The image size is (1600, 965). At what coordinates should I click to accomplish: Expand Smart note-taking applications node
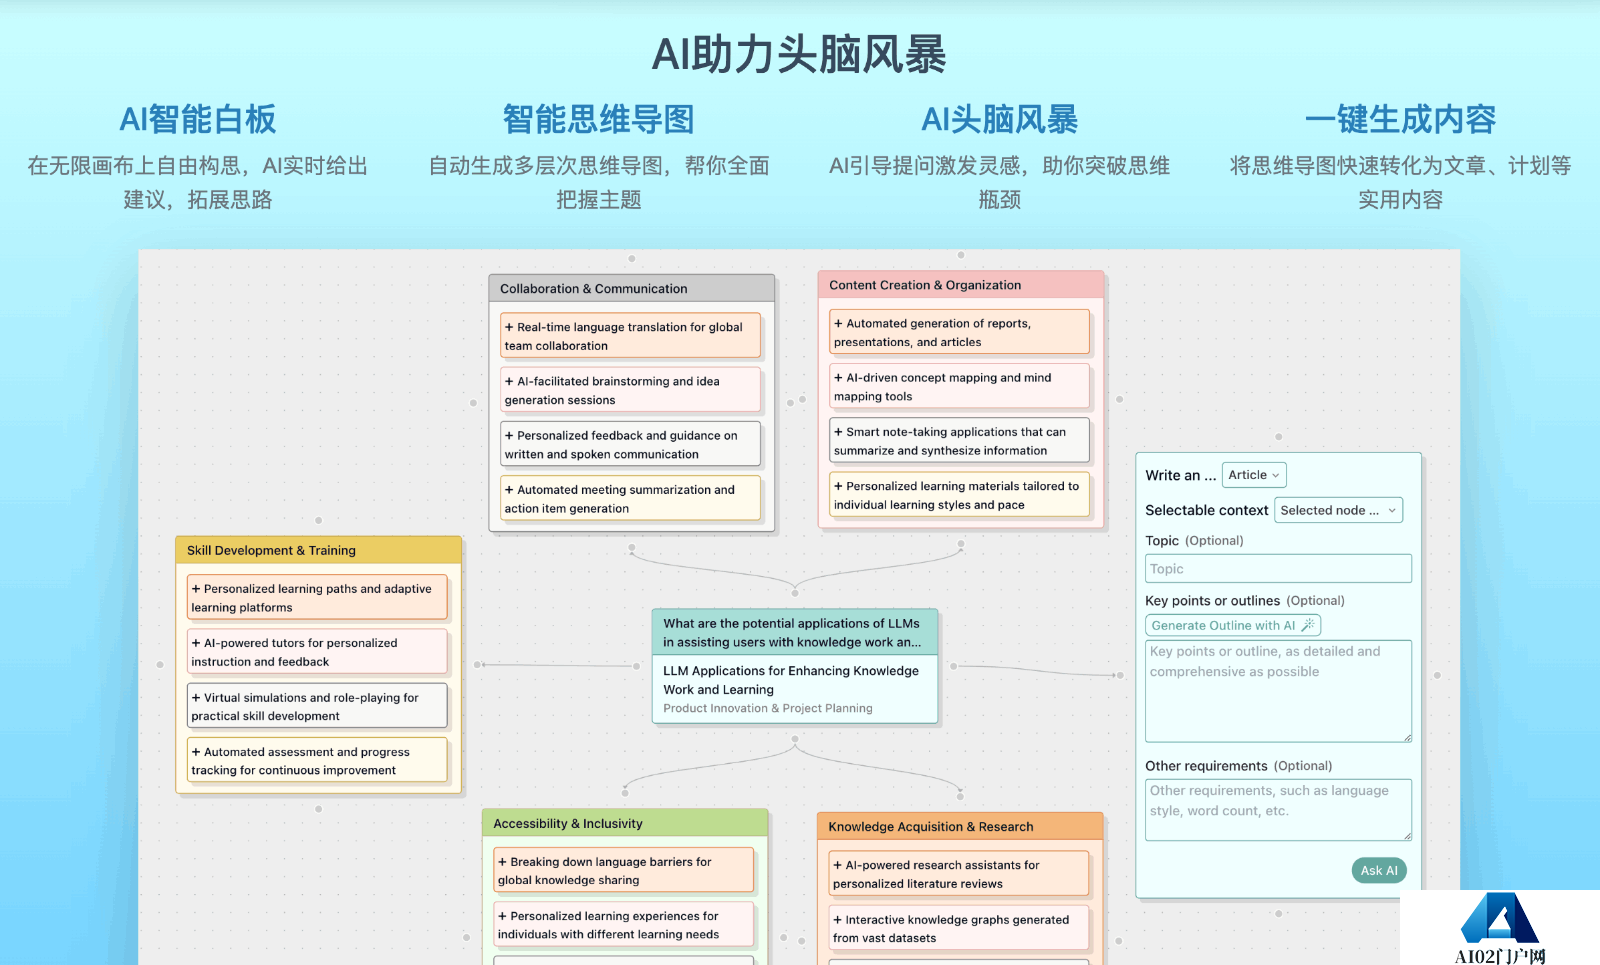point(838,432)
